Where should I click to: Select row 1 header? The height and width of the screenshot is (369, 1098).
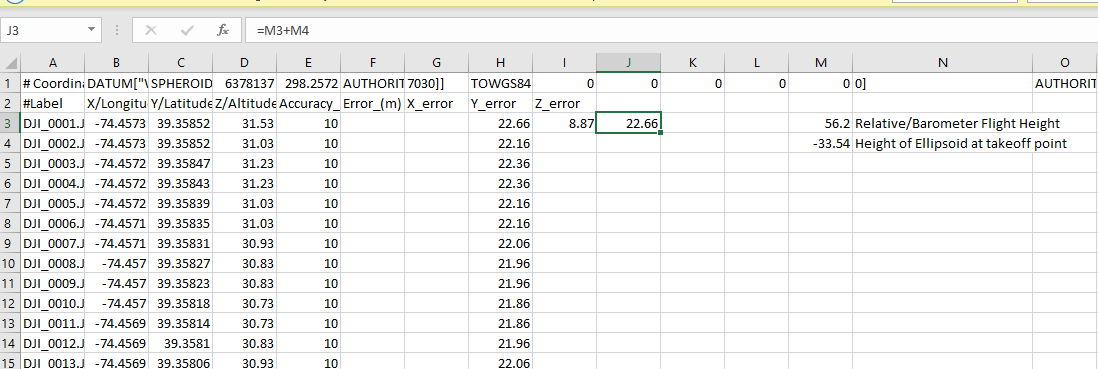11,83
